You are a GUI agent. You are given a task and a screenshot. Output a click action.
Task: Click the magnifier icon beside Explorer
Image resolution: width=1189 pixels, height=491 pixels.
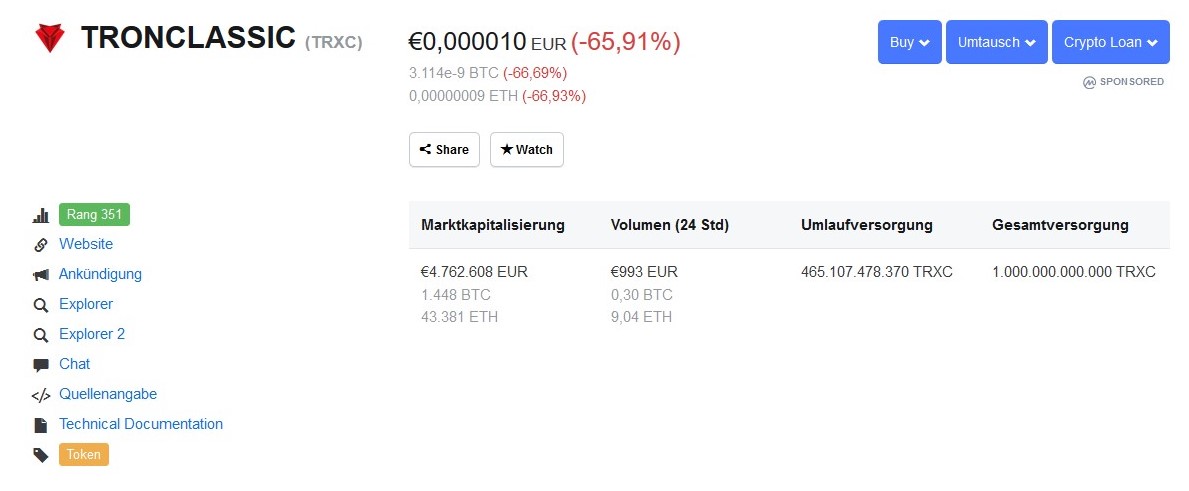pos(41,305)
